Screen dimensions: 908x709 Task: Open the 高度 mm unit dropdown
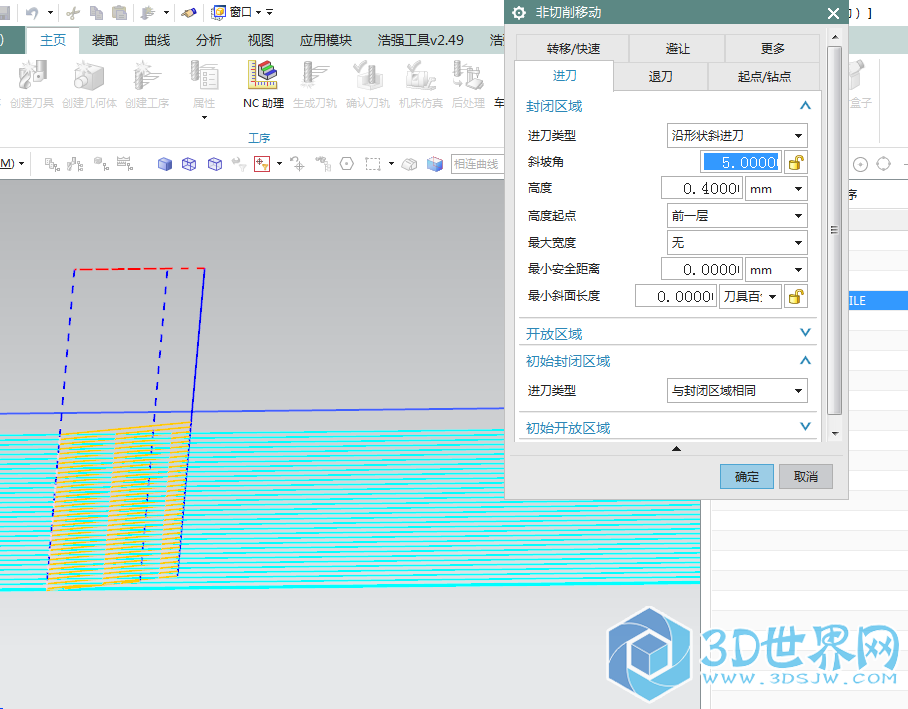point(776,189)
